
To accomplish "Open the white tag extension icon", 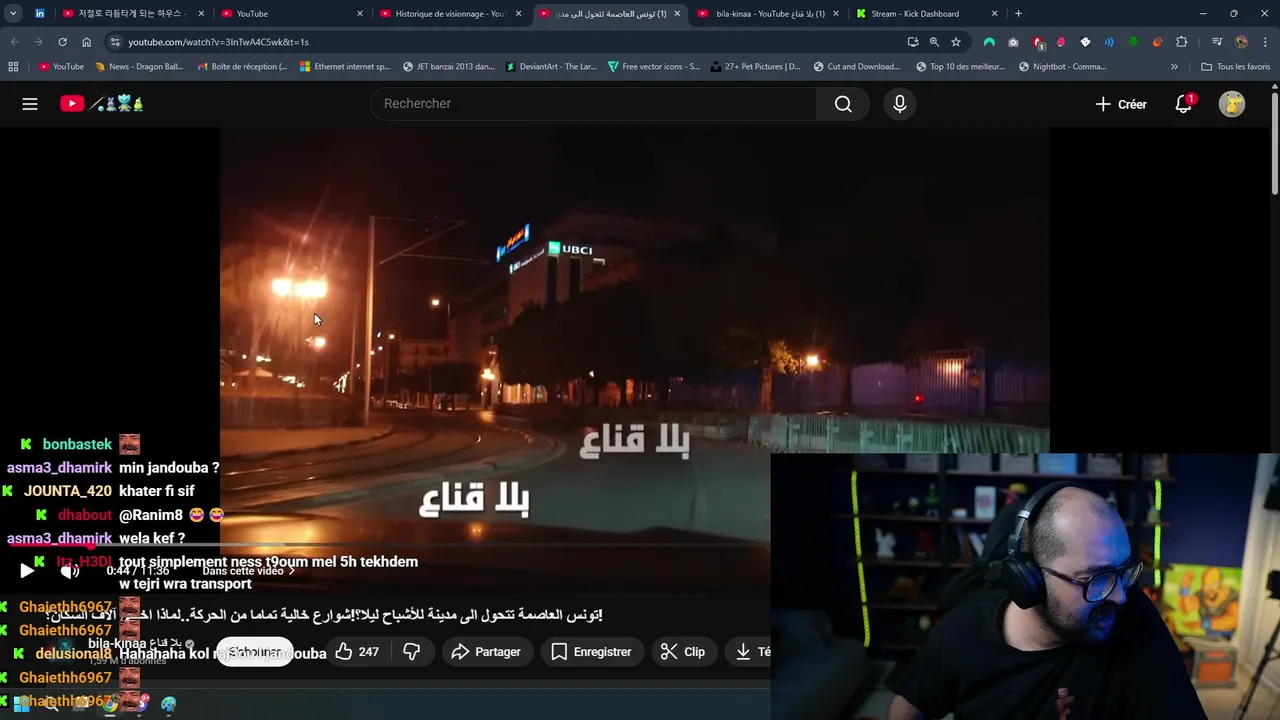I will 1085,42.
